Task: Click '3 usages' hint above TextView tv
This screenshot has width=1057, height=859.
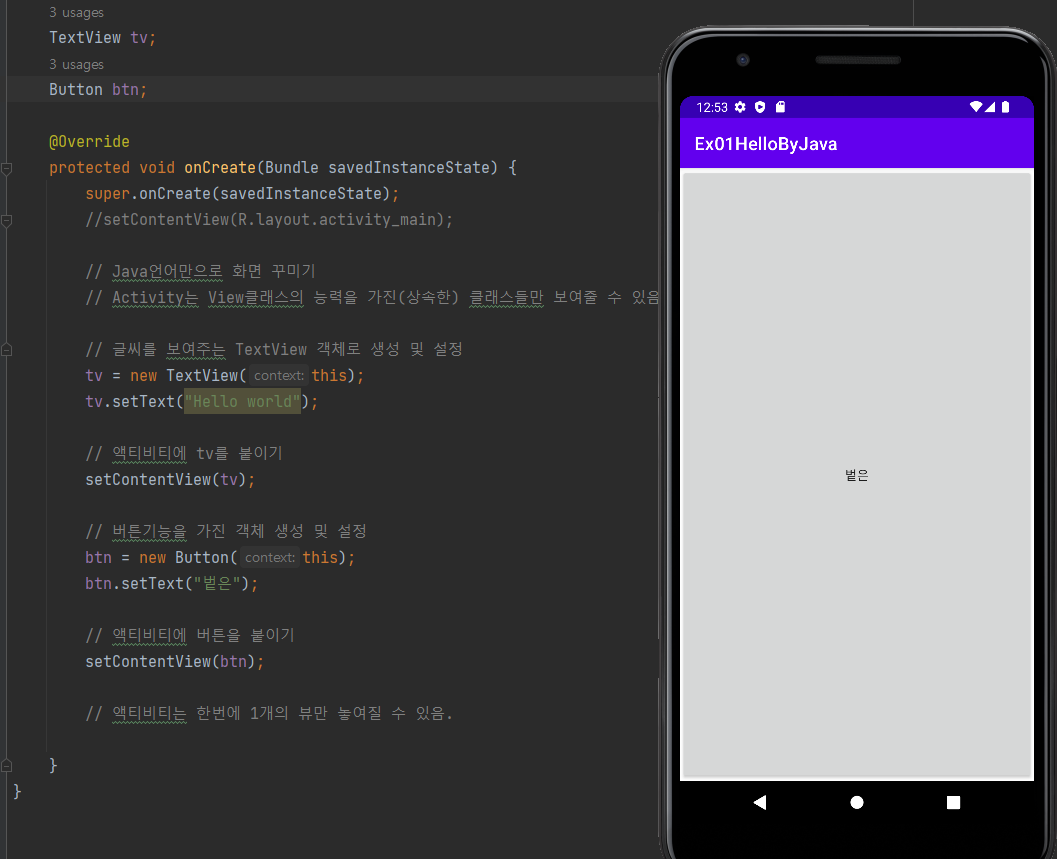Action: pos(76,13)
